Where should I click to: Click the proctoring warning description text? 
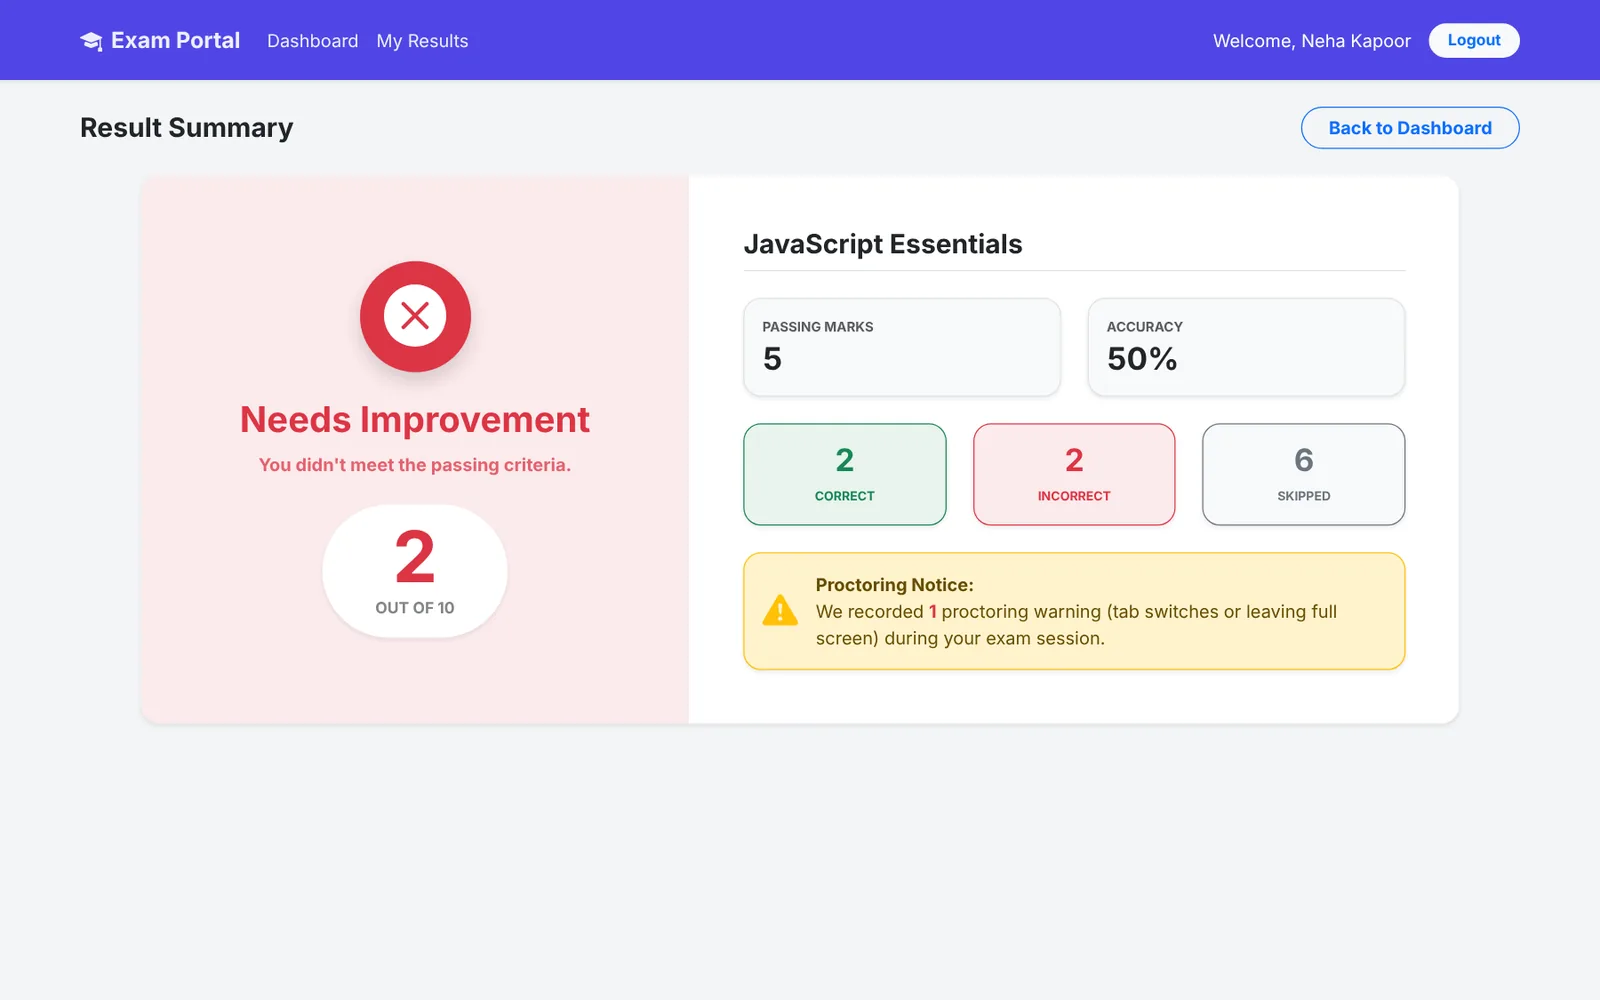click(1076, 625)
